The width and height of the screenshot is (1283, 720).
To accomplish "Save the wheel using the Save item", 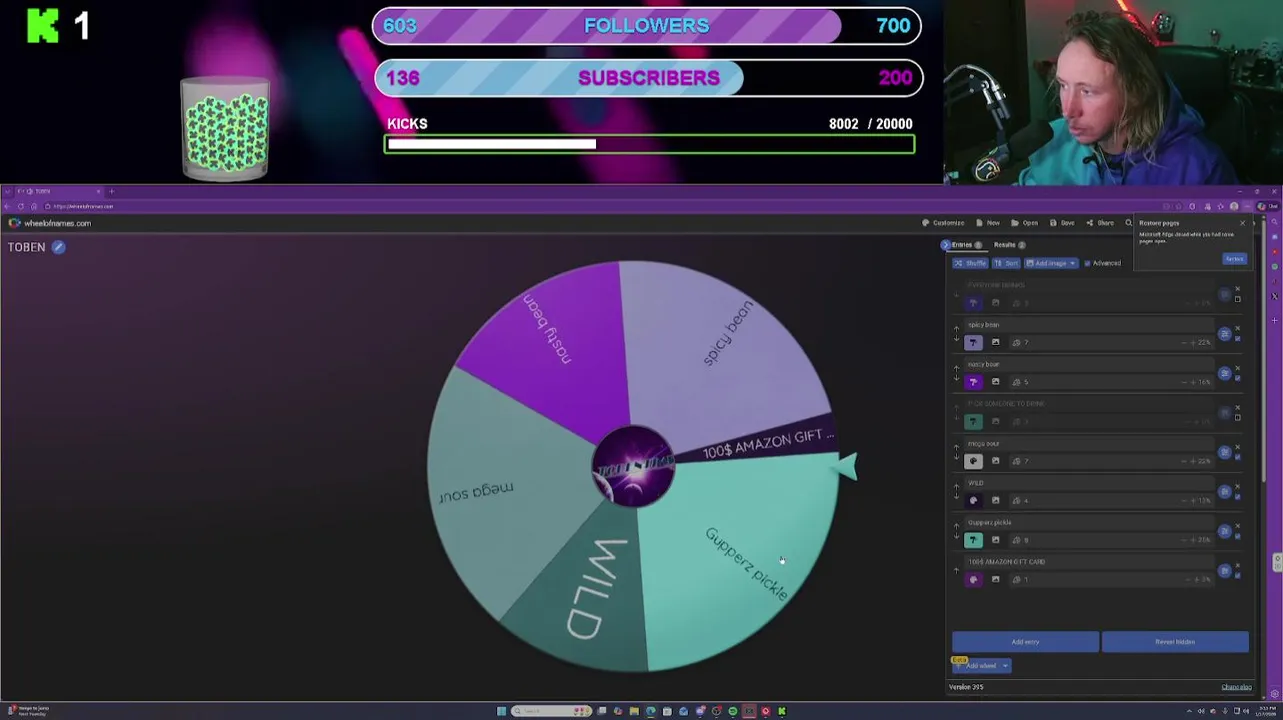I will click(1062, 223).
